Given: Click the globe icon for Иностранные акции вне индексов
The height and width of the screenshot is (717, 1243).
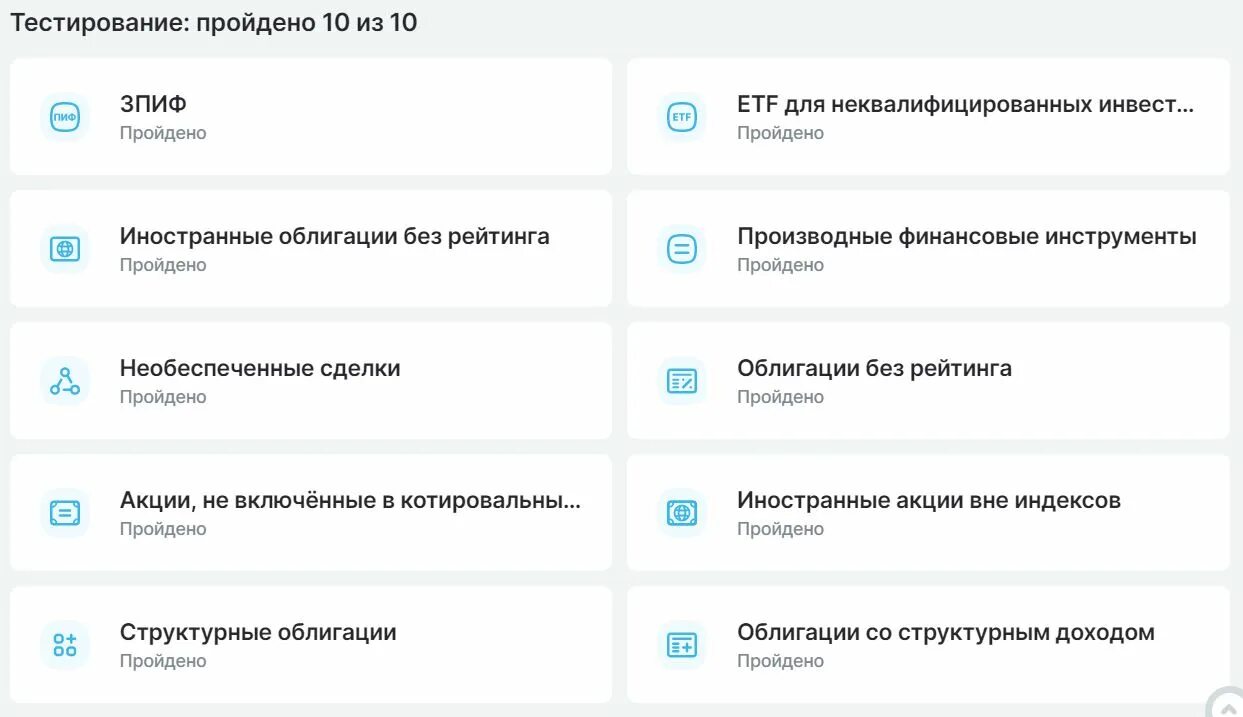Looking at the screenshot, I should [x=682, y=513].
